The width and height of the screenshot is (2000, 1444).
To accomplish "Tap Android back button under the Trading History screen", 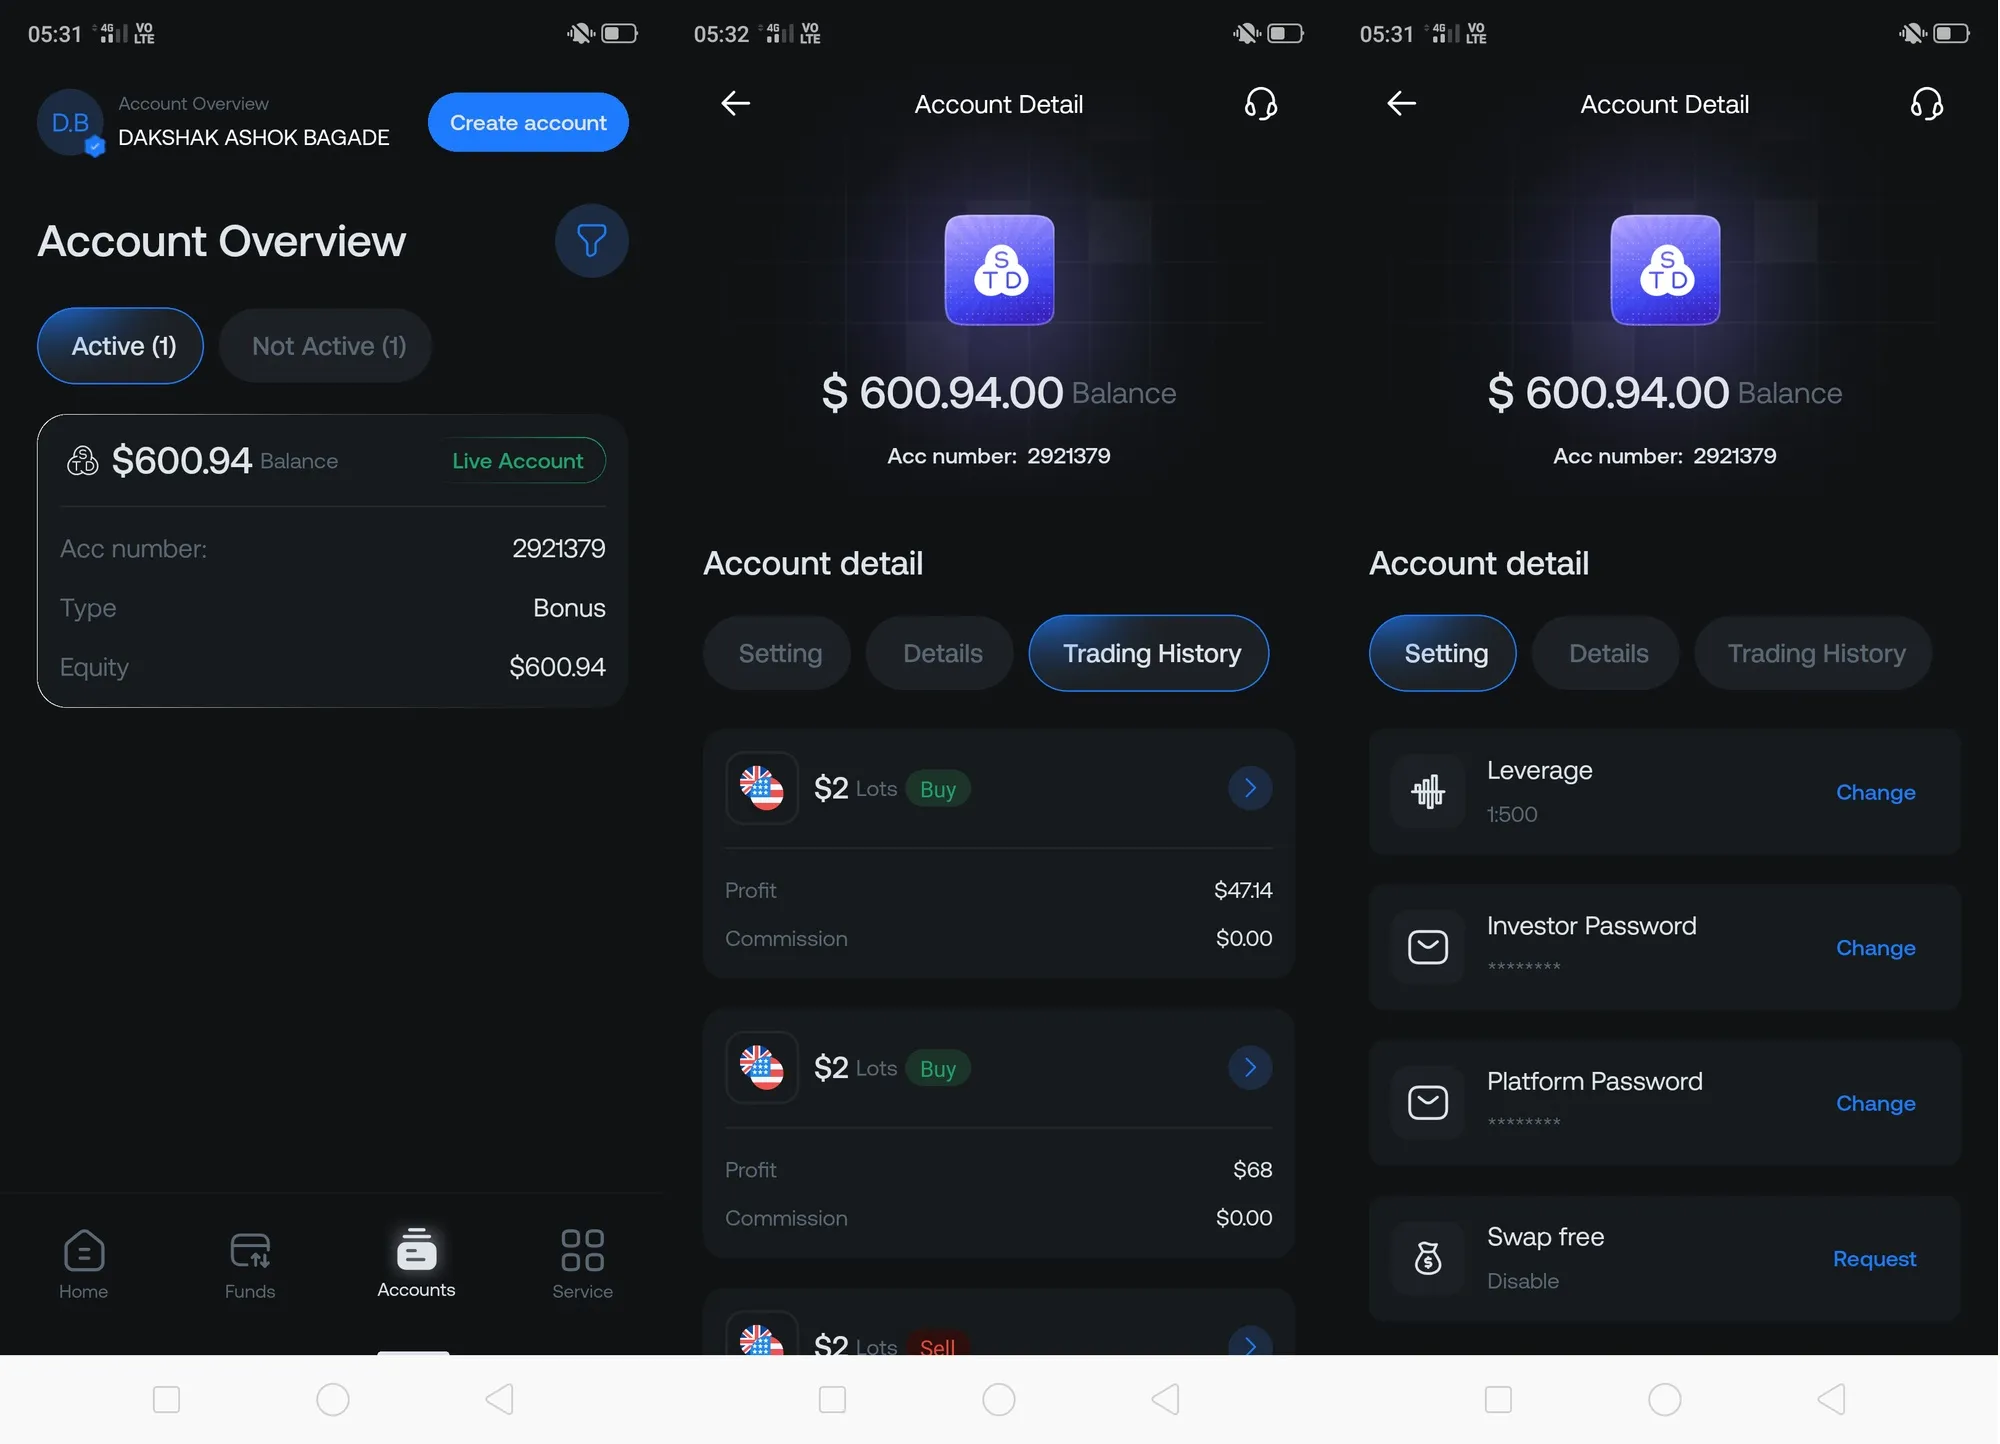I will pyautogui.click(x=1166, y=1399).
